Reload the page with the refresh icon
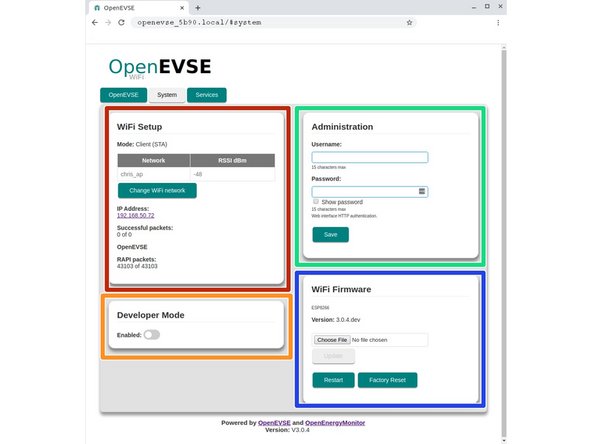This screenshot has width=592, height=444. click(x=121, y=23)
